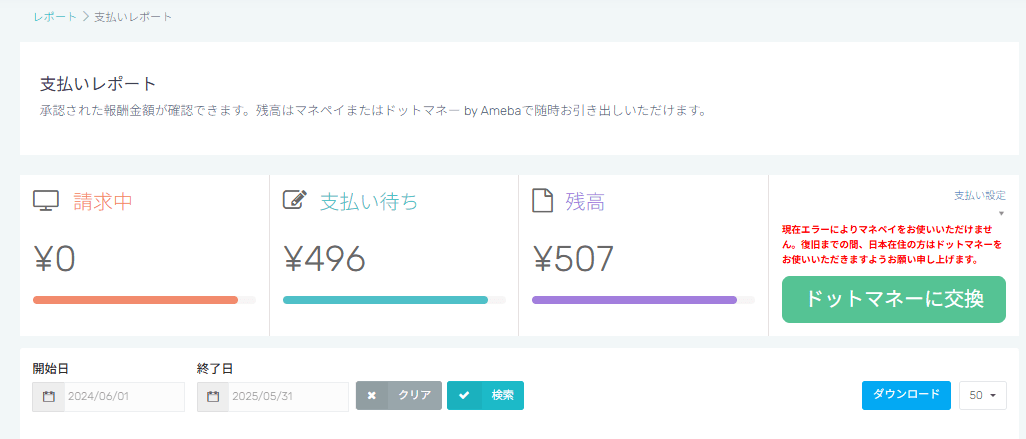Click the X icon on the クリア button
This screenshot has height=439, width=1026.
point(372,396)
